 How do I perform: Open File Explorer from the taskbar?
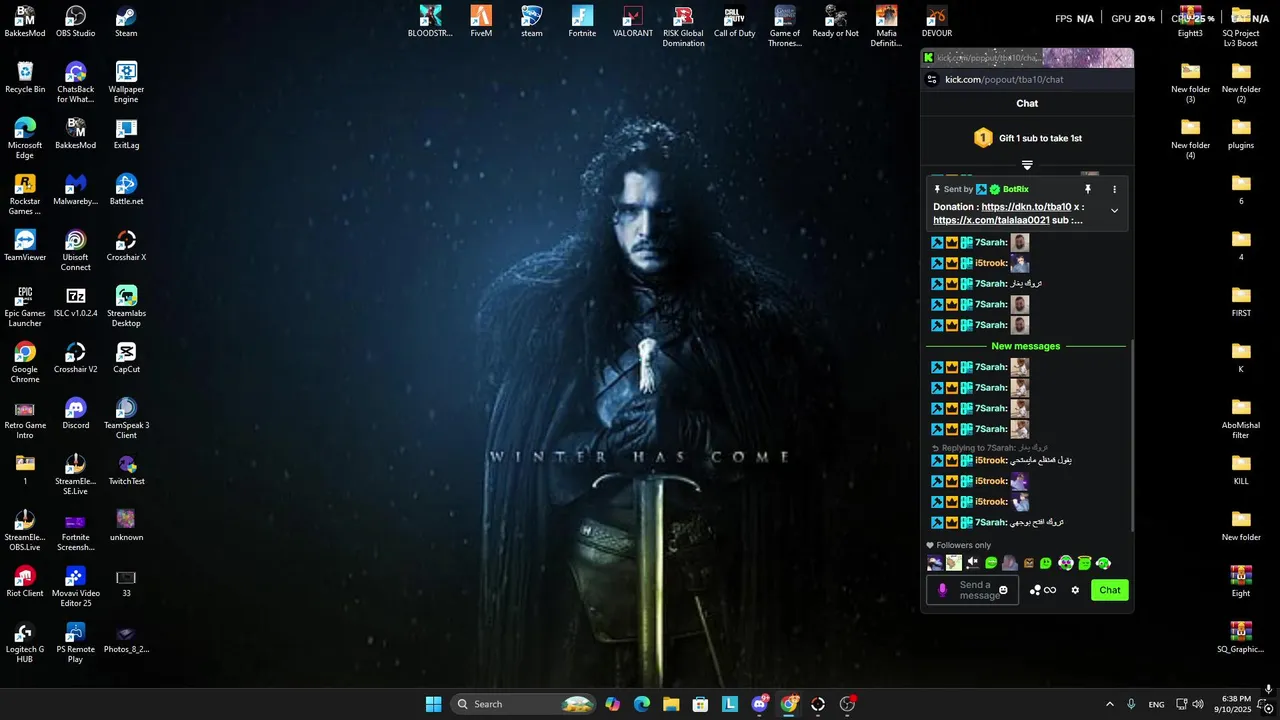pyautogui.click(x=671, y=704)
